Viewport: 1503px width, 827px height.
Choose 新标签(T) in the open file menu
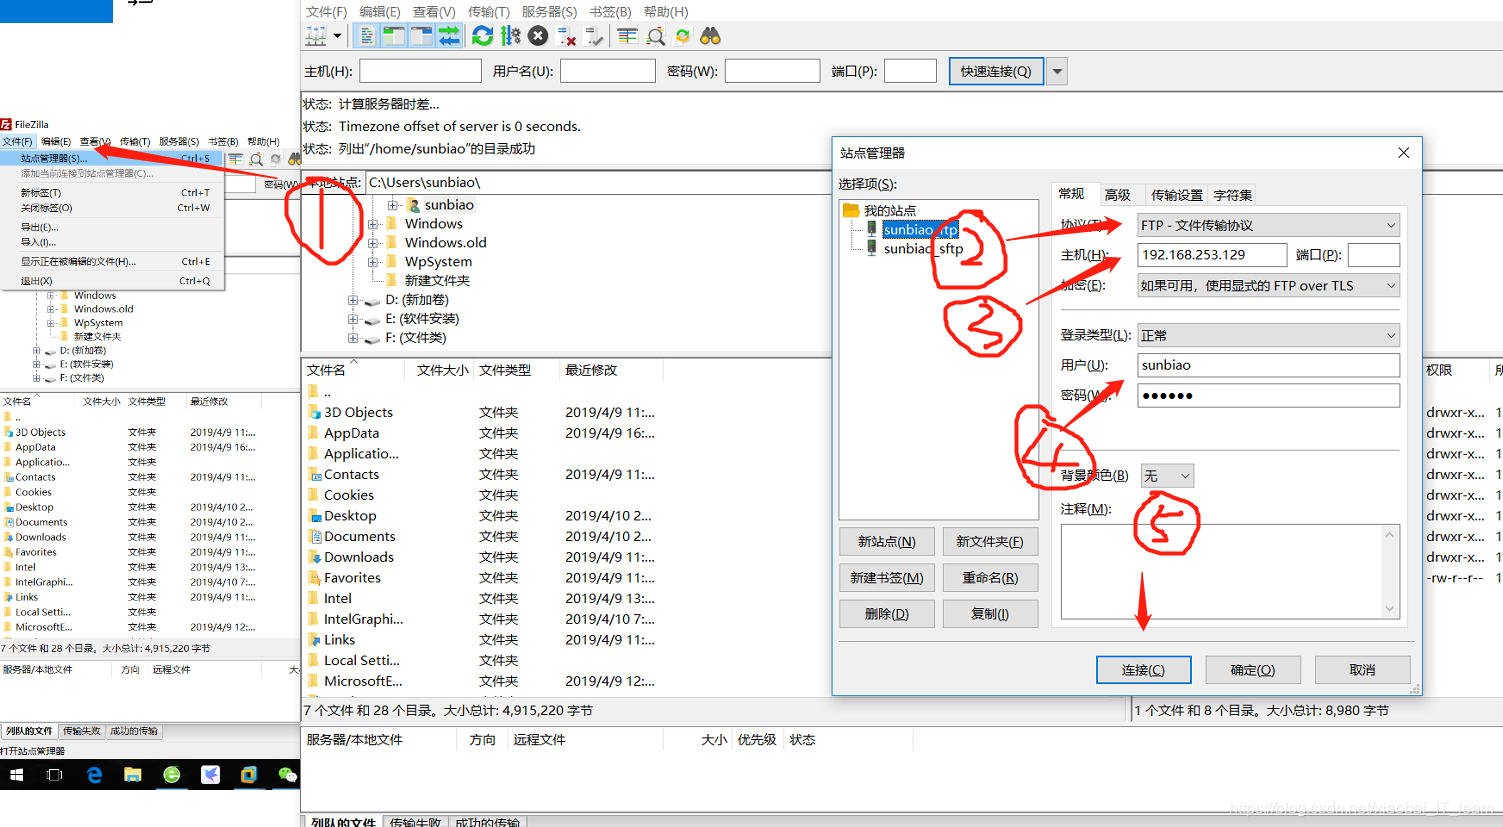[x=112, y=193]
